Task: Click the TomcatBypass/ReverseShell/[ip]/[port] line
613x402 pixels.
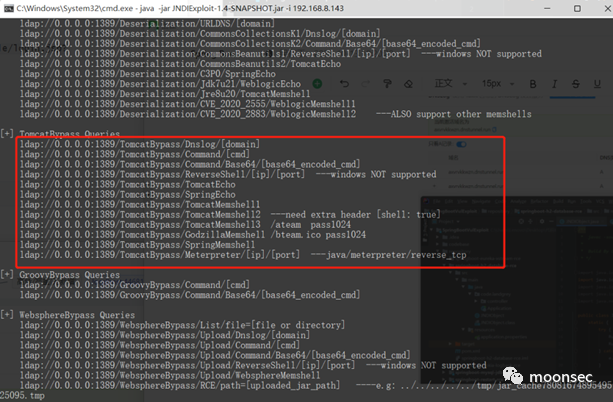Action: 228,174
